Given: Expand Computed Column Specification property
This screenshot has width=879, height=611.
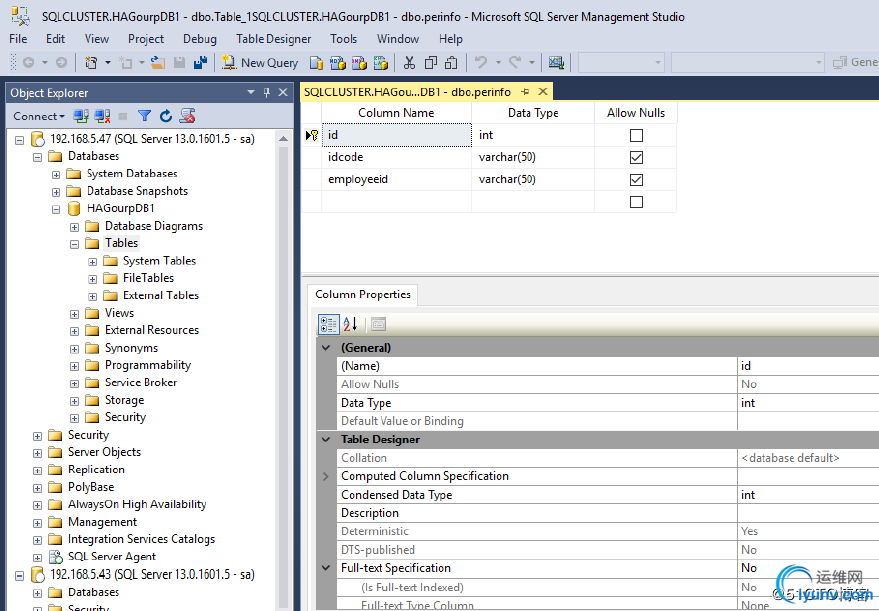Looking at the screenshot, I should click(326, 476).
